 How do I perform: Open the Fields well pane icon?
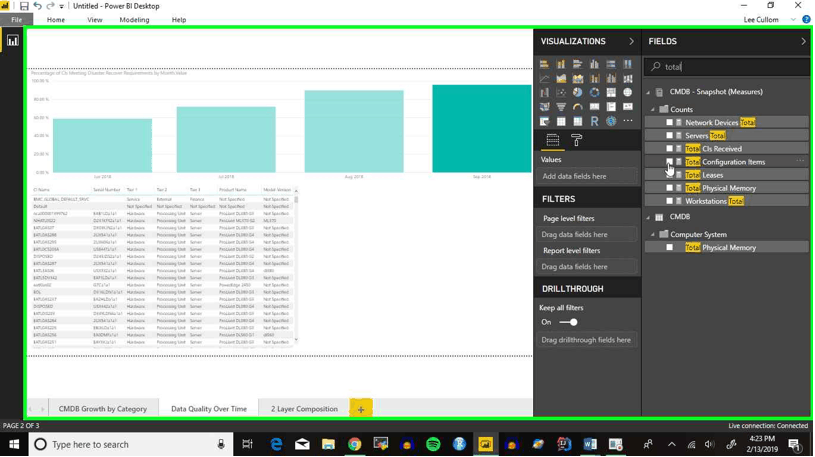coord(553,140)
